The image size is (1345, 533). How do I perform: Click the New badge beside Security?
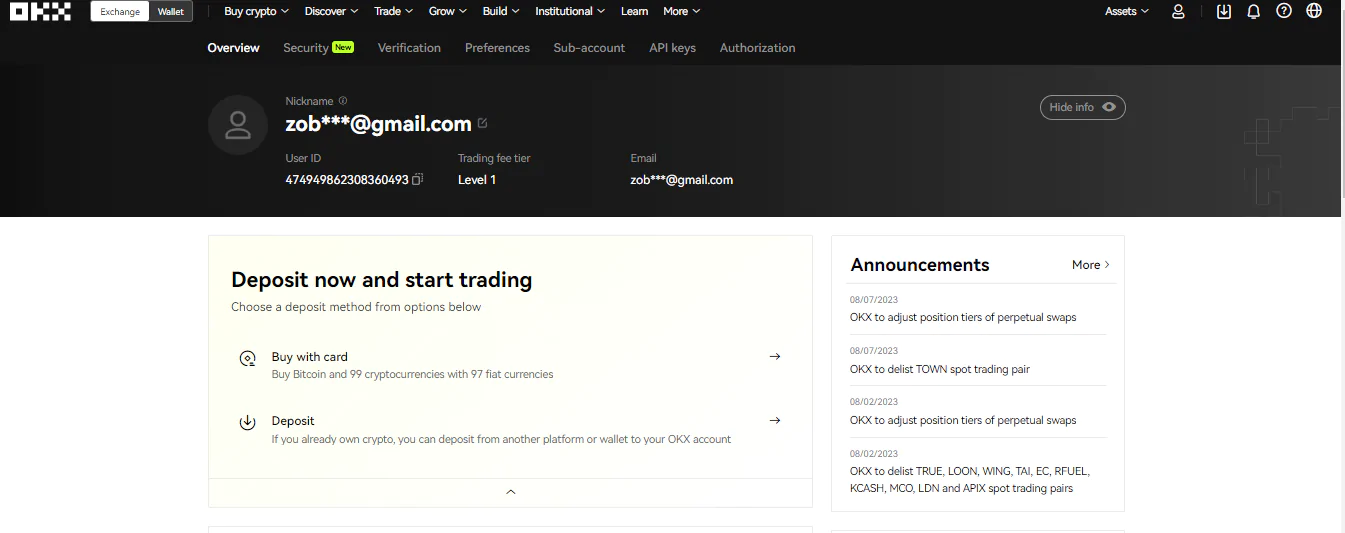343,47
